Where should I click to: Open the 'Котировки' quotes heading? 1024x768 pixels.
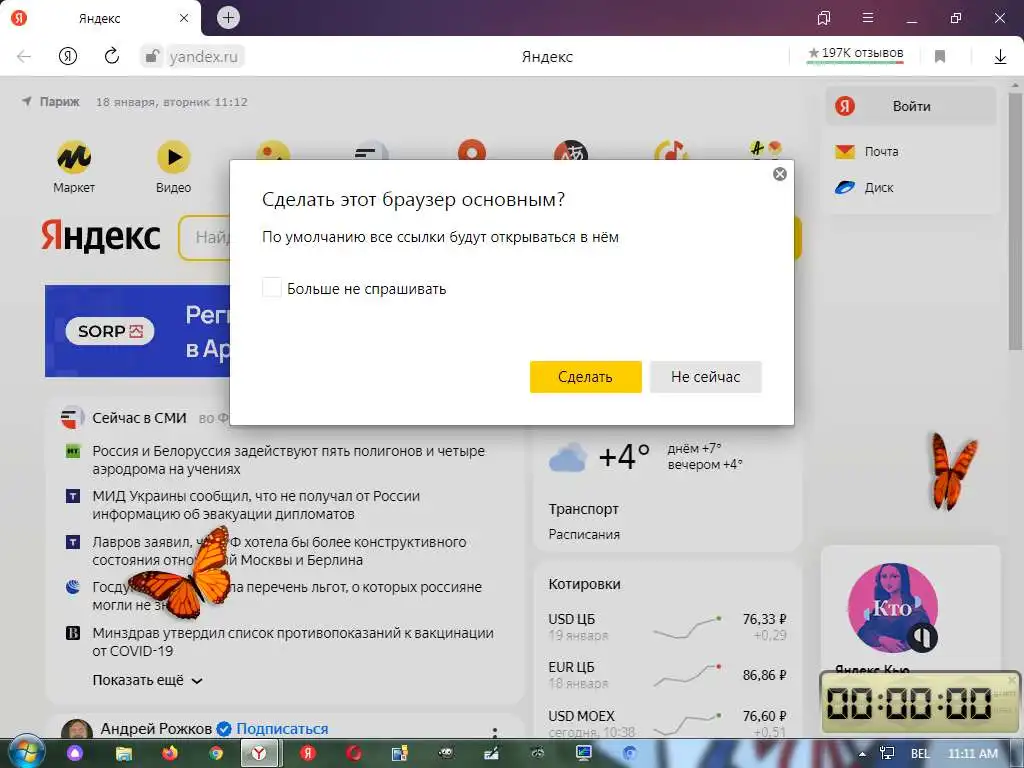tap(584, 584)
